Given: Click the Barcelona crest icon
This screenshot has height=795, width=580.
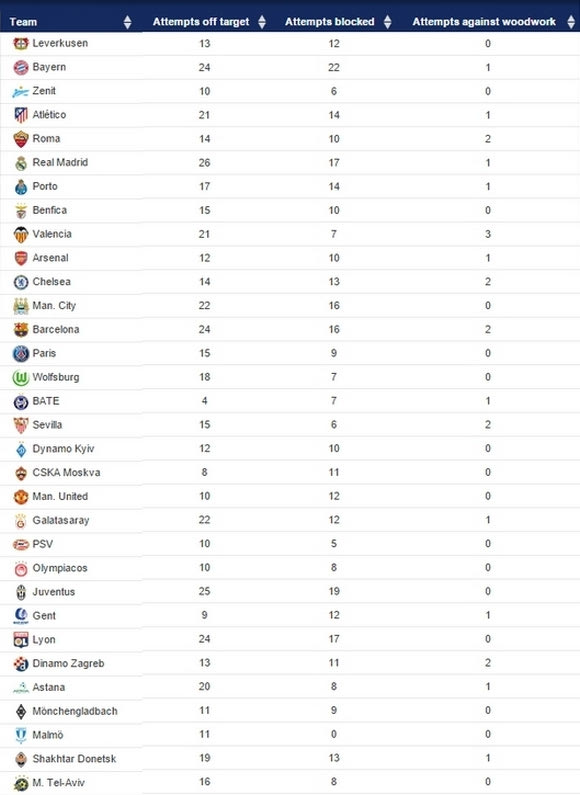Looking at the screenshot, I should tap(21, 330).
